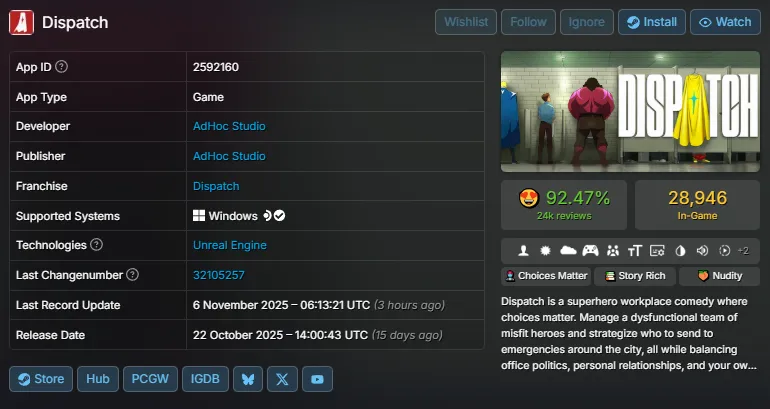This screenshot has width=770, height=409.
Task: Click the Follow button
Action: click(x=528, y=22)
